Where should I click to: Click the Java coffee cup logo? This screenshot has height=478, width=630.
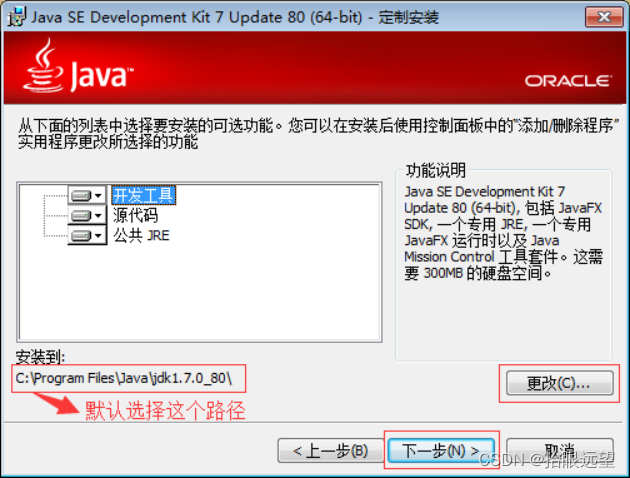click(x=43, y=65)
